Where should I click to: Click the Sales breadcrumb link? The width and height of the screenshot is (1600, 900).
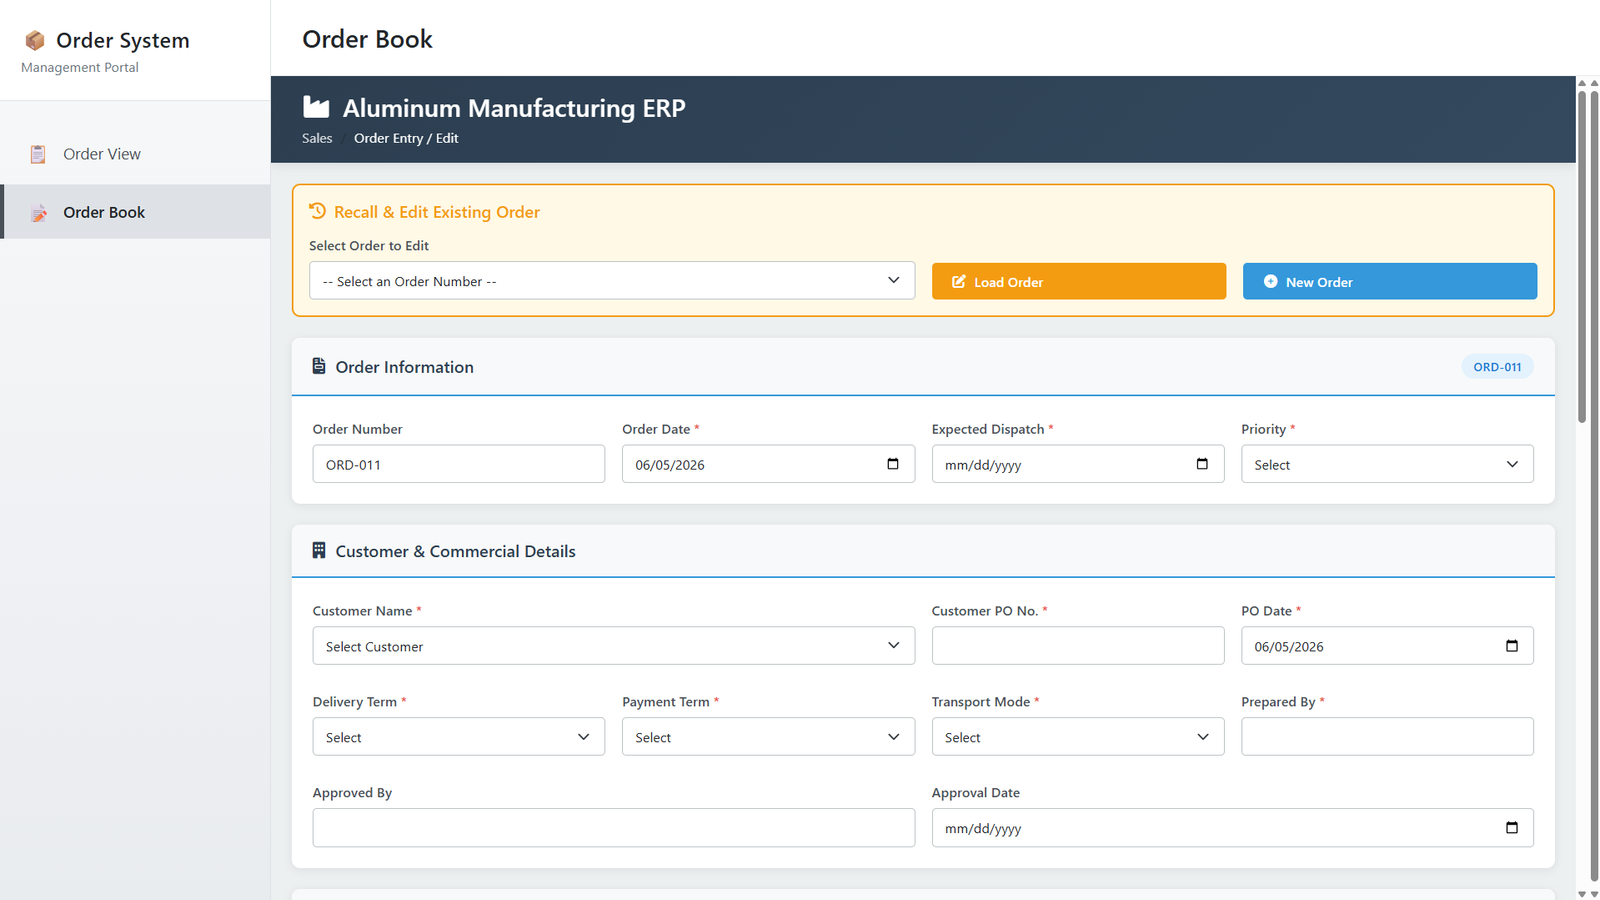[x=317, y=138]
